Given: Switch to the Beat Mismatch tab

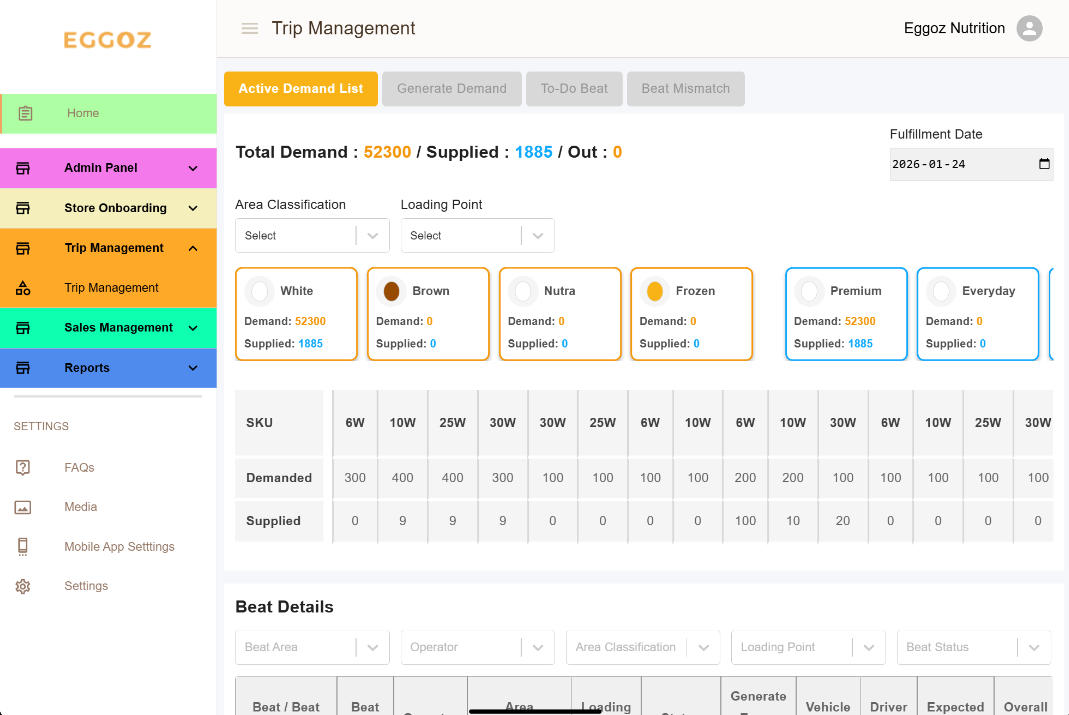Looking at the screenshot, I should tap(685, 89).
